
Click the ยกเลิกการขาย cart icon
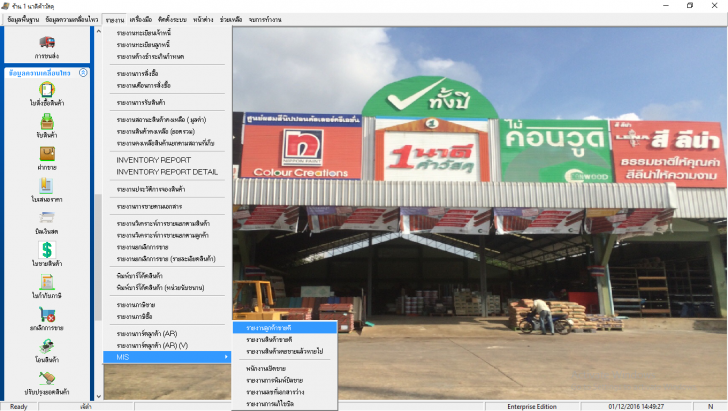point(47,314)
